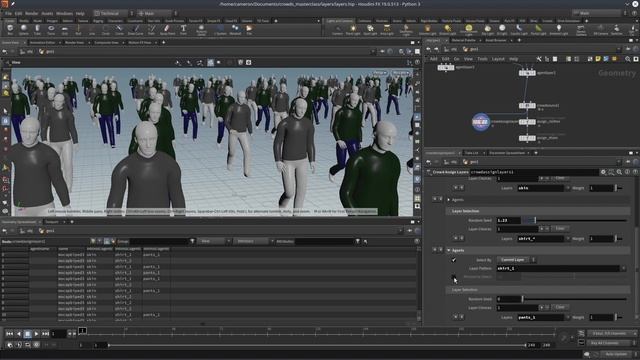Click the Layer Pattern input field
Screen dimensions: 640x360
(558, 269)
